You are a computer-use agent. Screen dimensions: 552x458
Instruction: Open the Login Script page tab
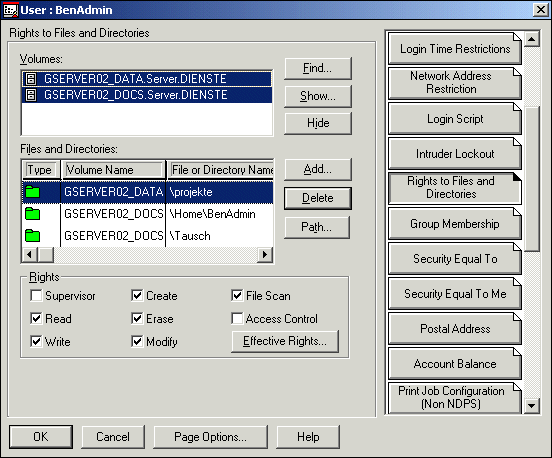pyautogui.click(x=455, y=119)
